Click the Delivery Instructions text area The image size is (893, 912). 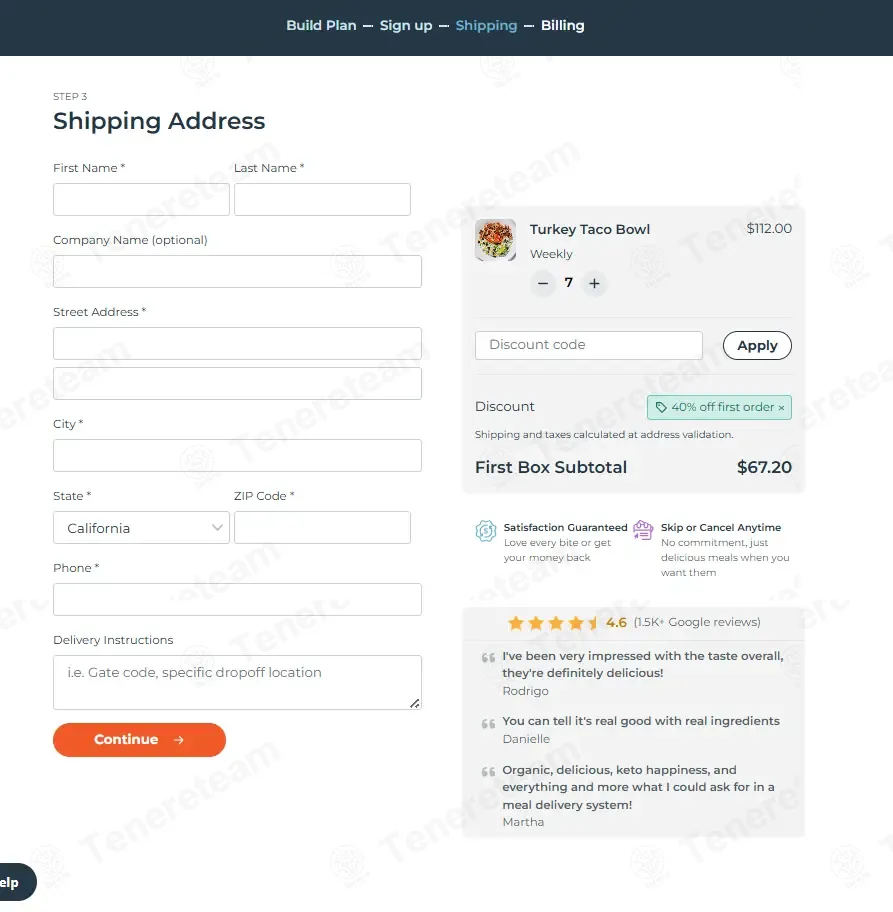(x=237, y=682)
